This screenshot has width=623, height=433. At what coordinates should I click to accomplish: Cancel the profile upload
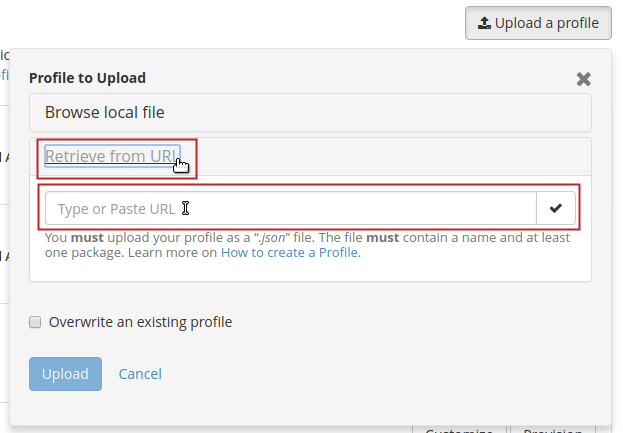click(x=140, y=374)
